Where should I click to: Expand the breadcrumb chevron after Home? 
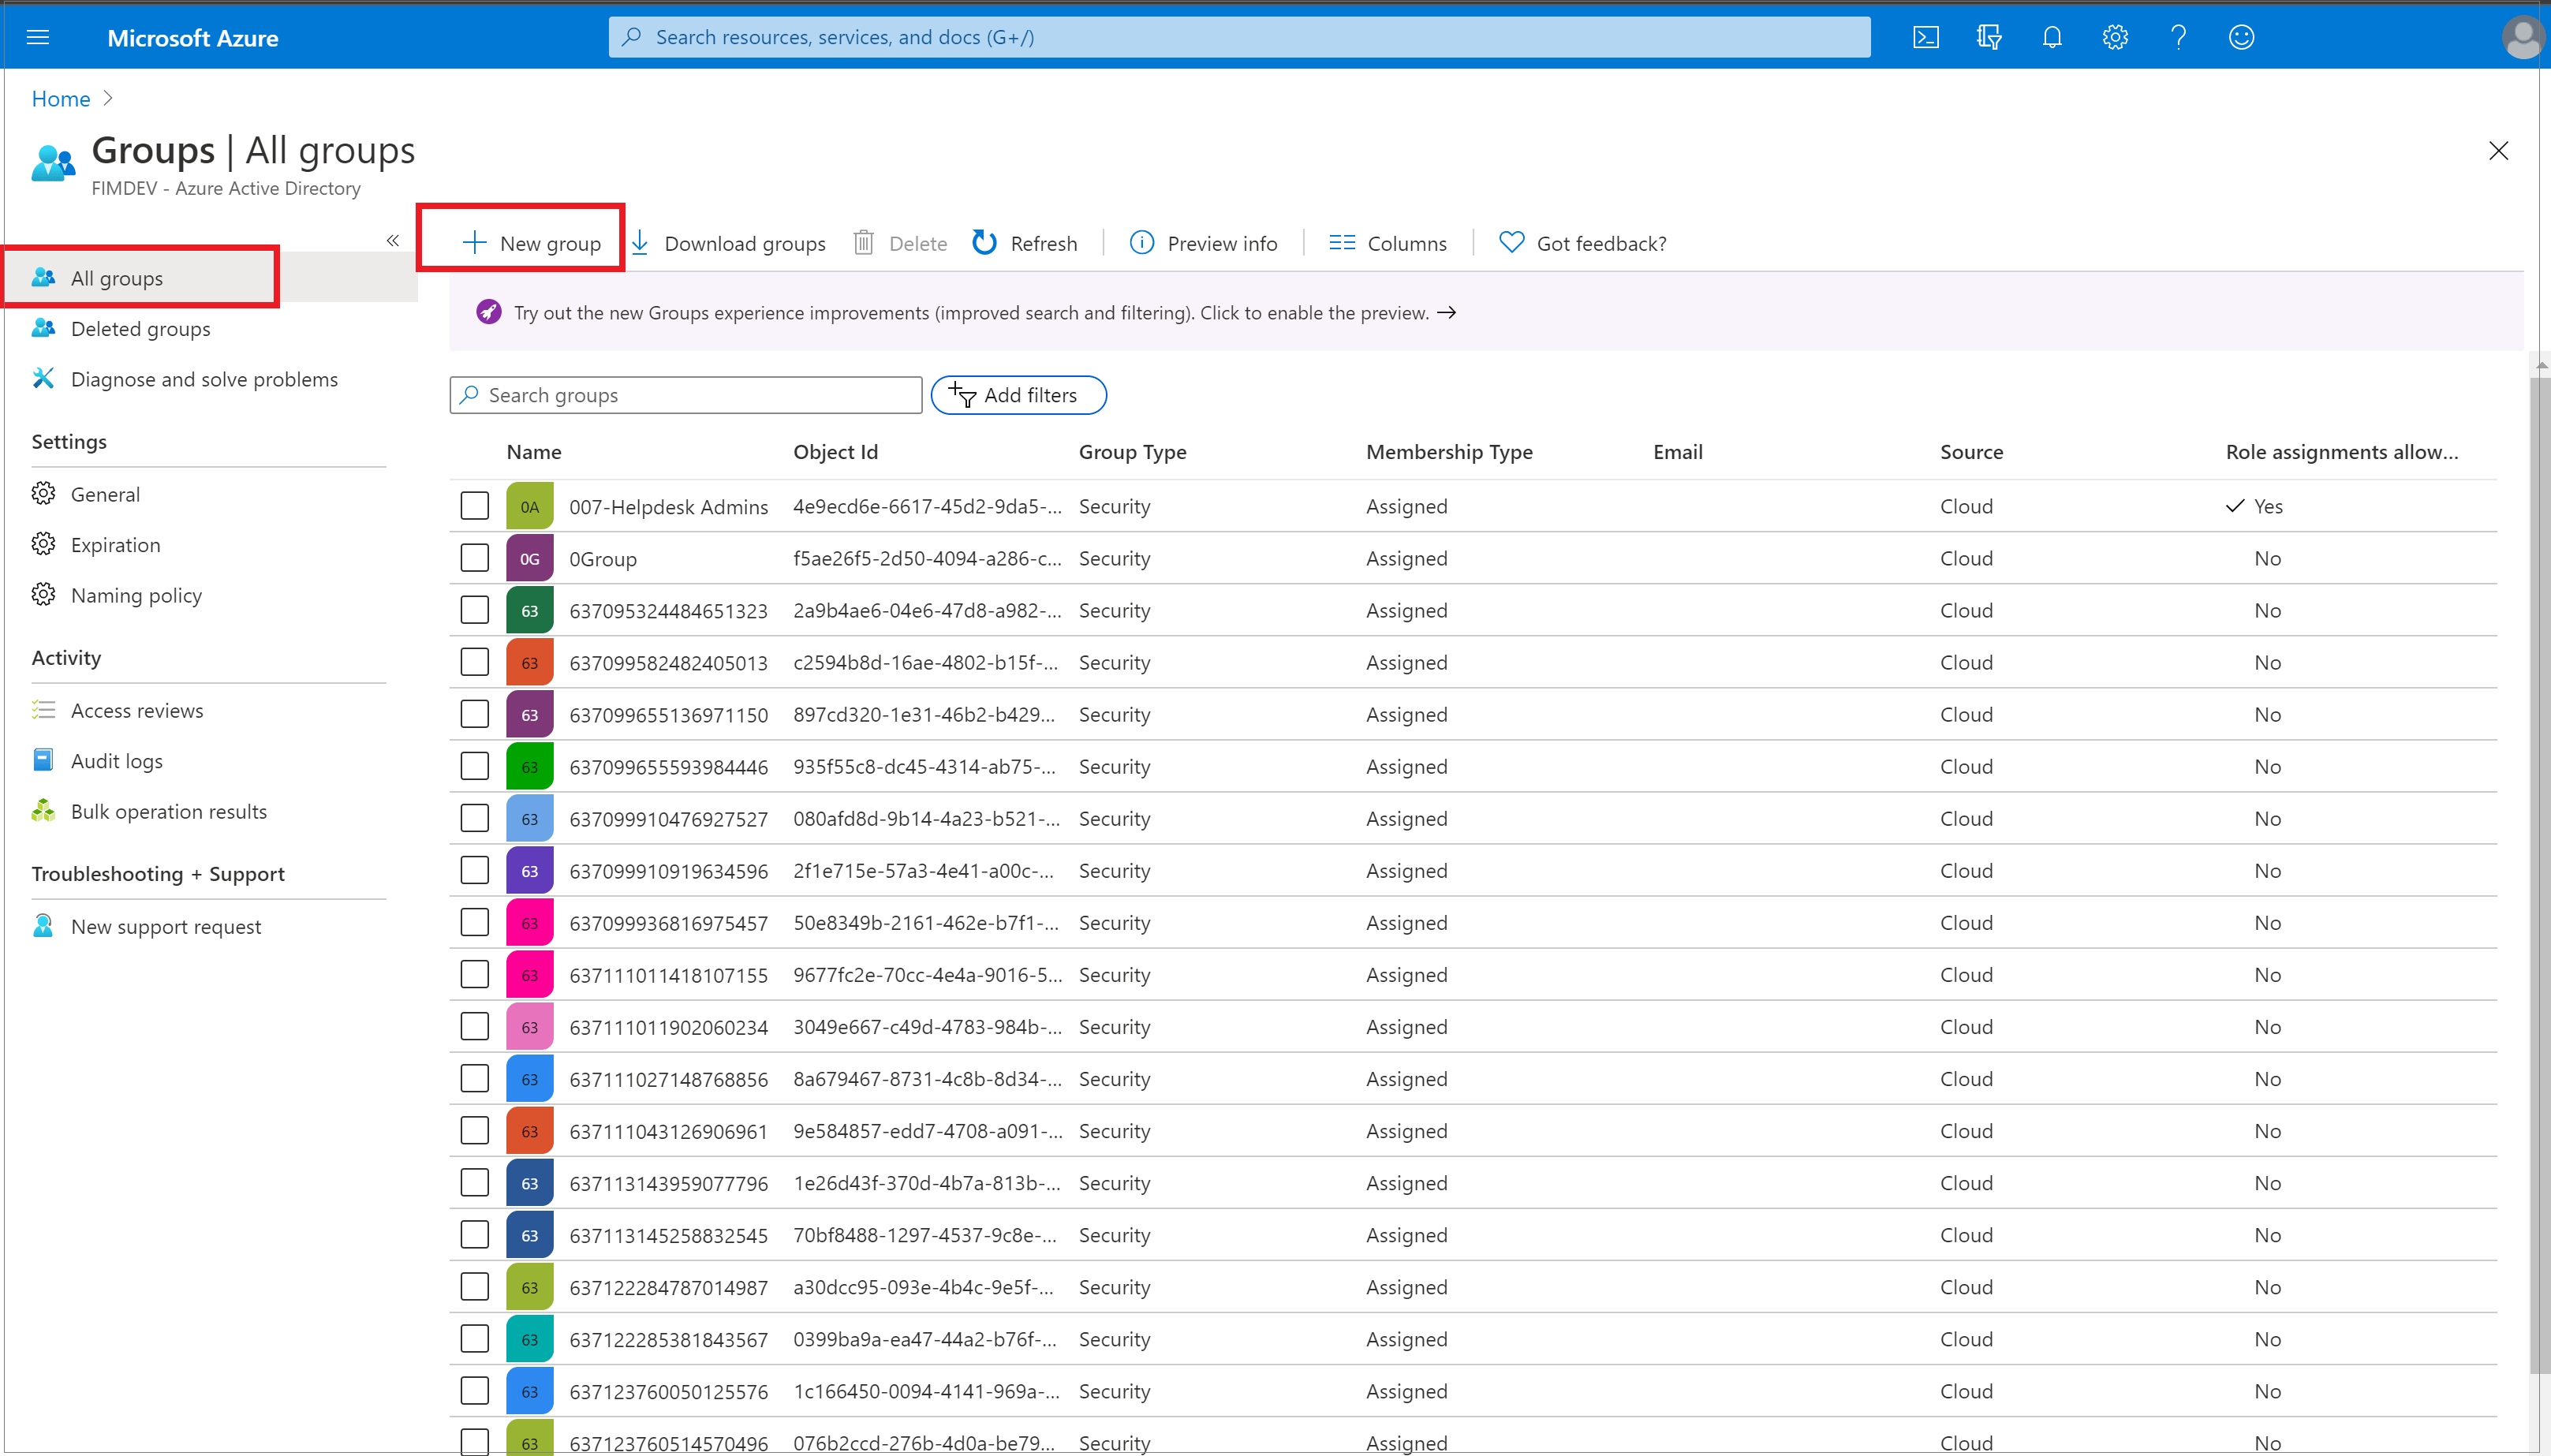[108, 98]
